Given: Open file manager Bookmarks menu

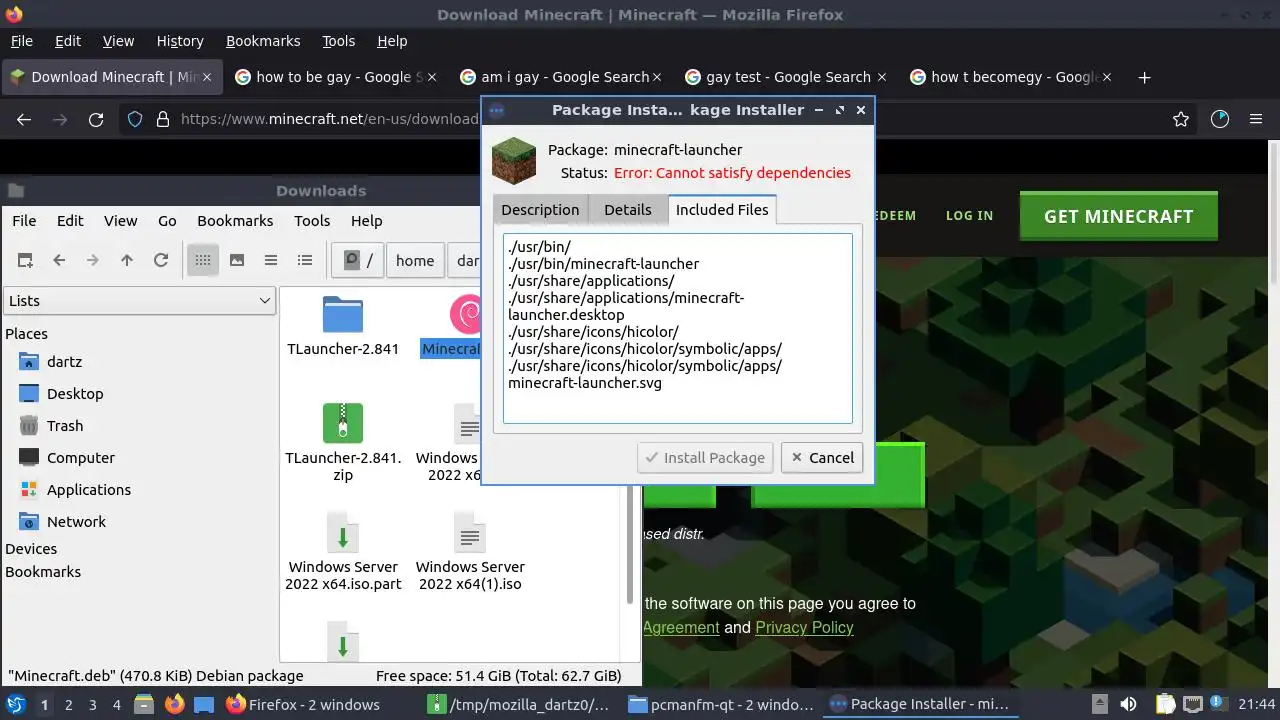Looking at the screenshot, I should (x=235, y=221).
